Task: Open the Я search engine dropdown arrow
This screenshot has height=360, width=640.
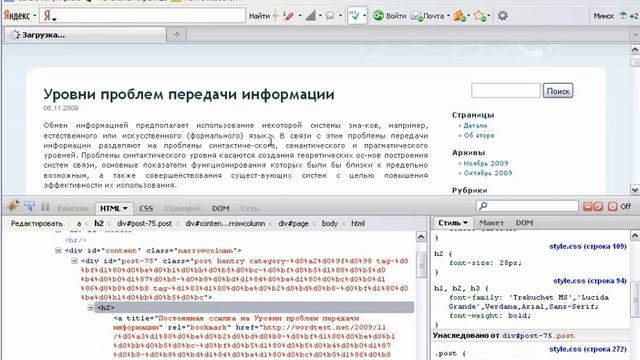Action: coord(54,19)
